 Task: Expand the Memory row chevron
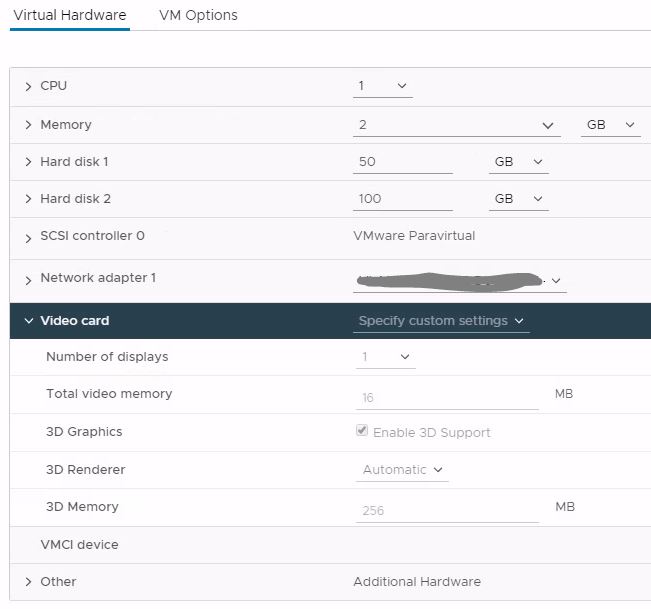28,125
